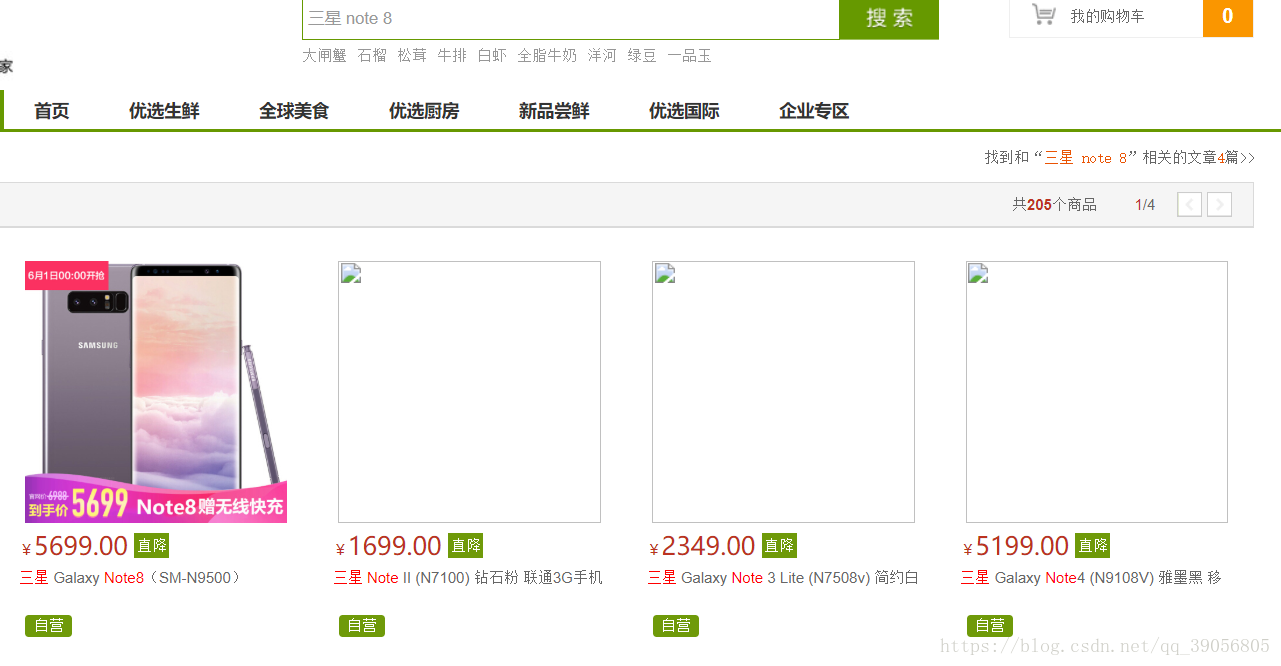Open the cart item count badge

(1228, 17)
